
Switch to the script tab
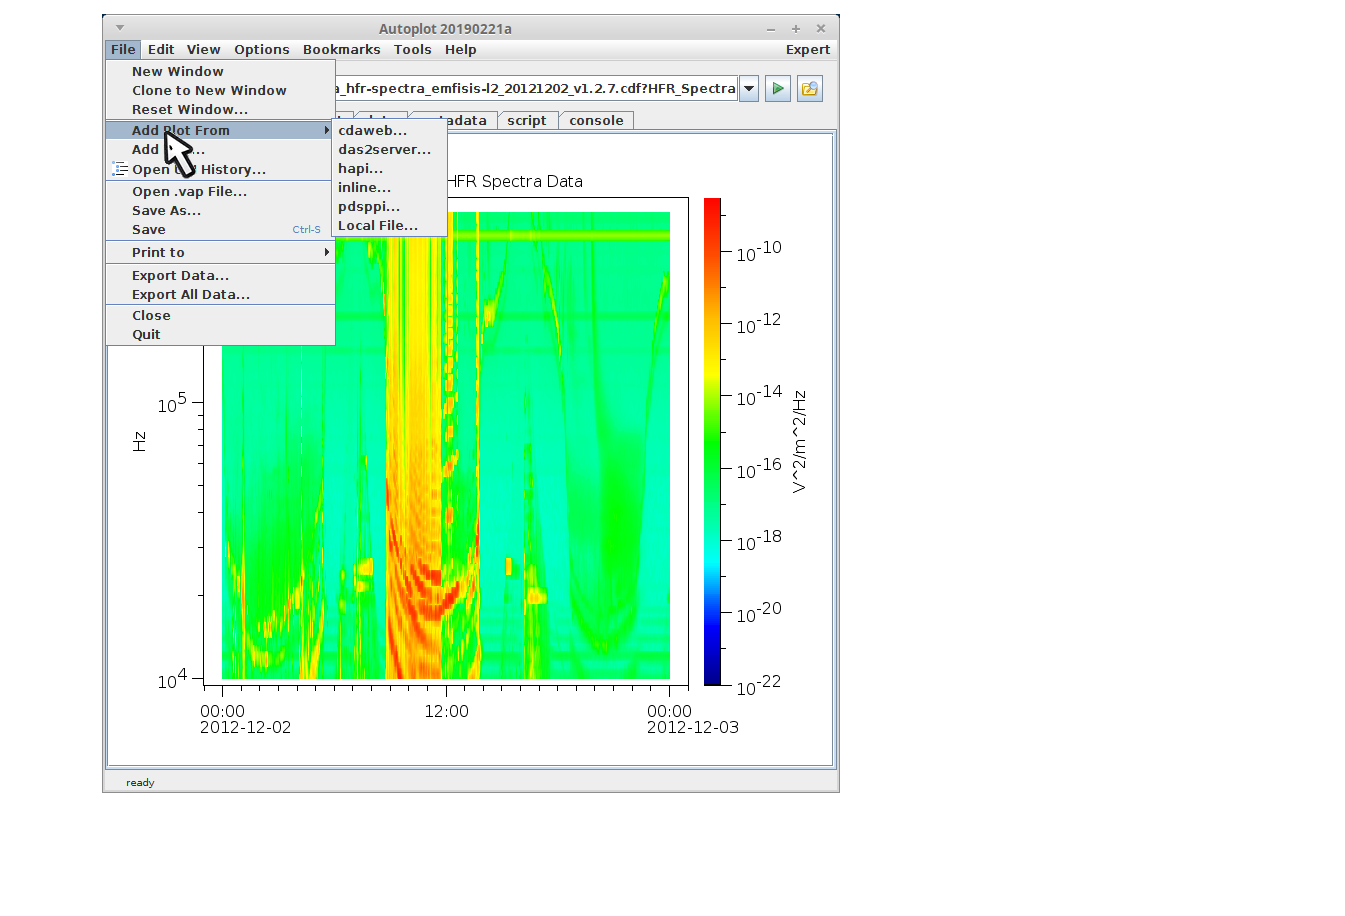(526, 121)
